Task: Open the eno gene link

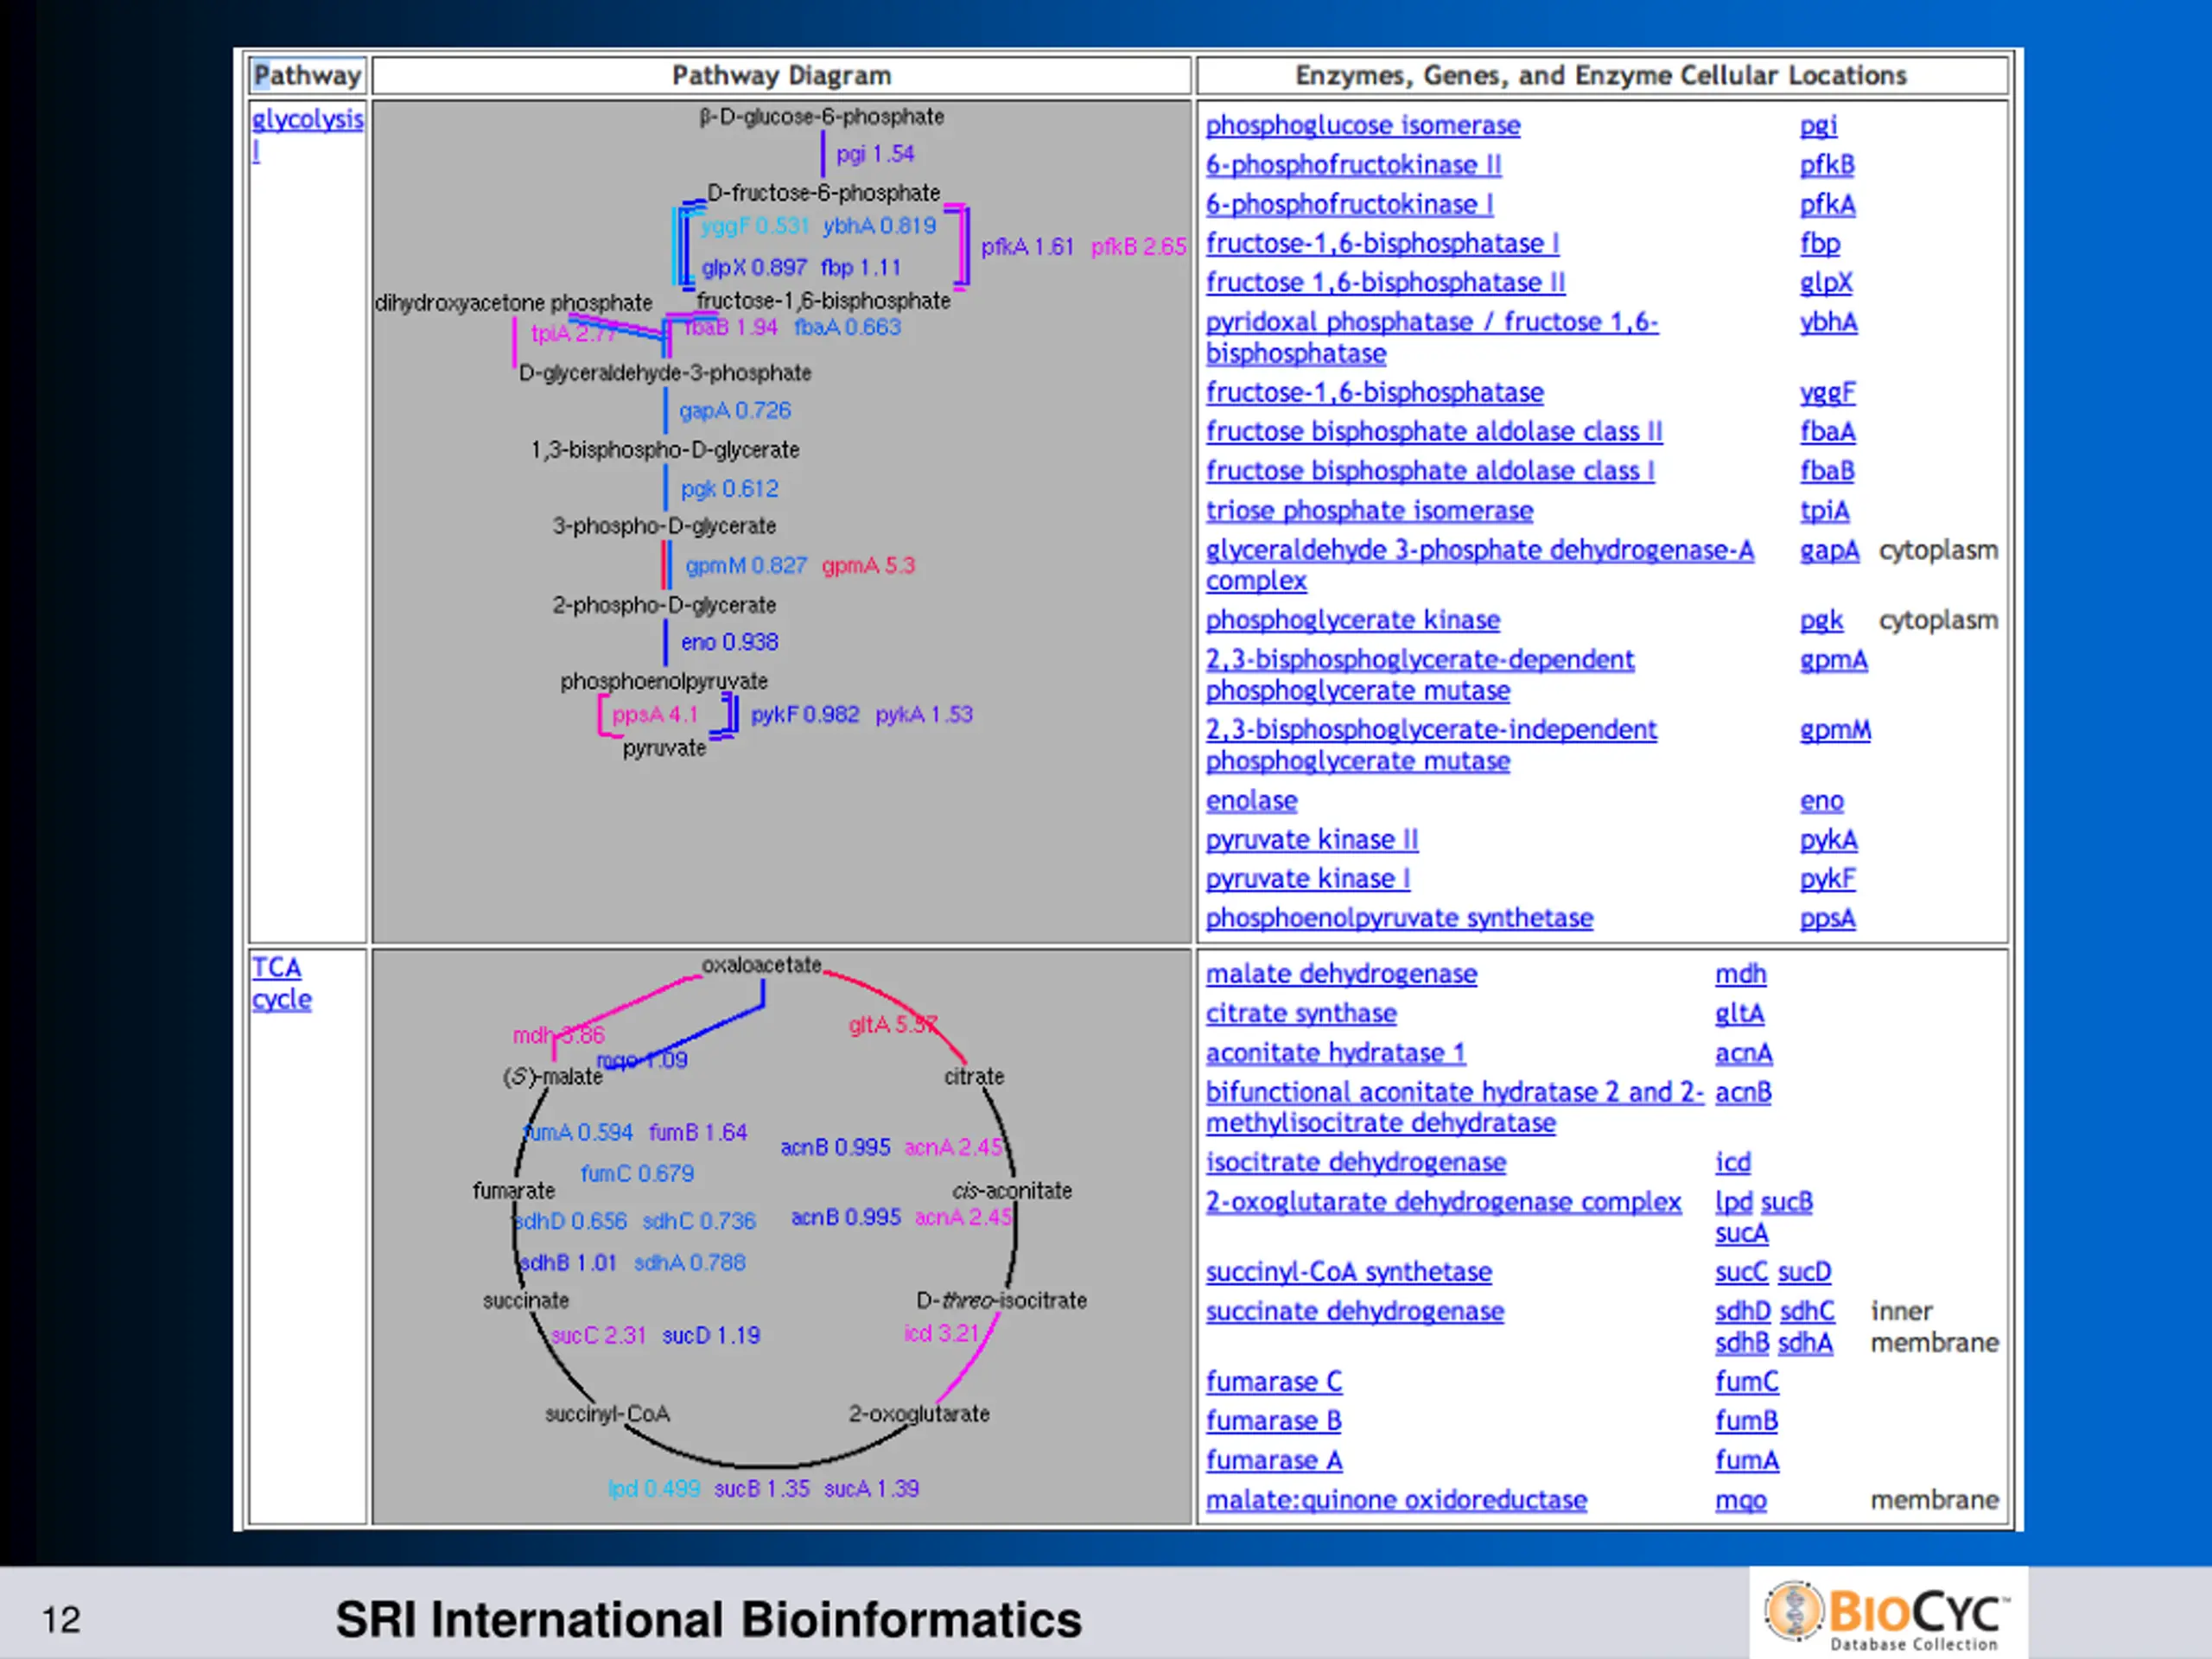Action: coord(1821,801)
